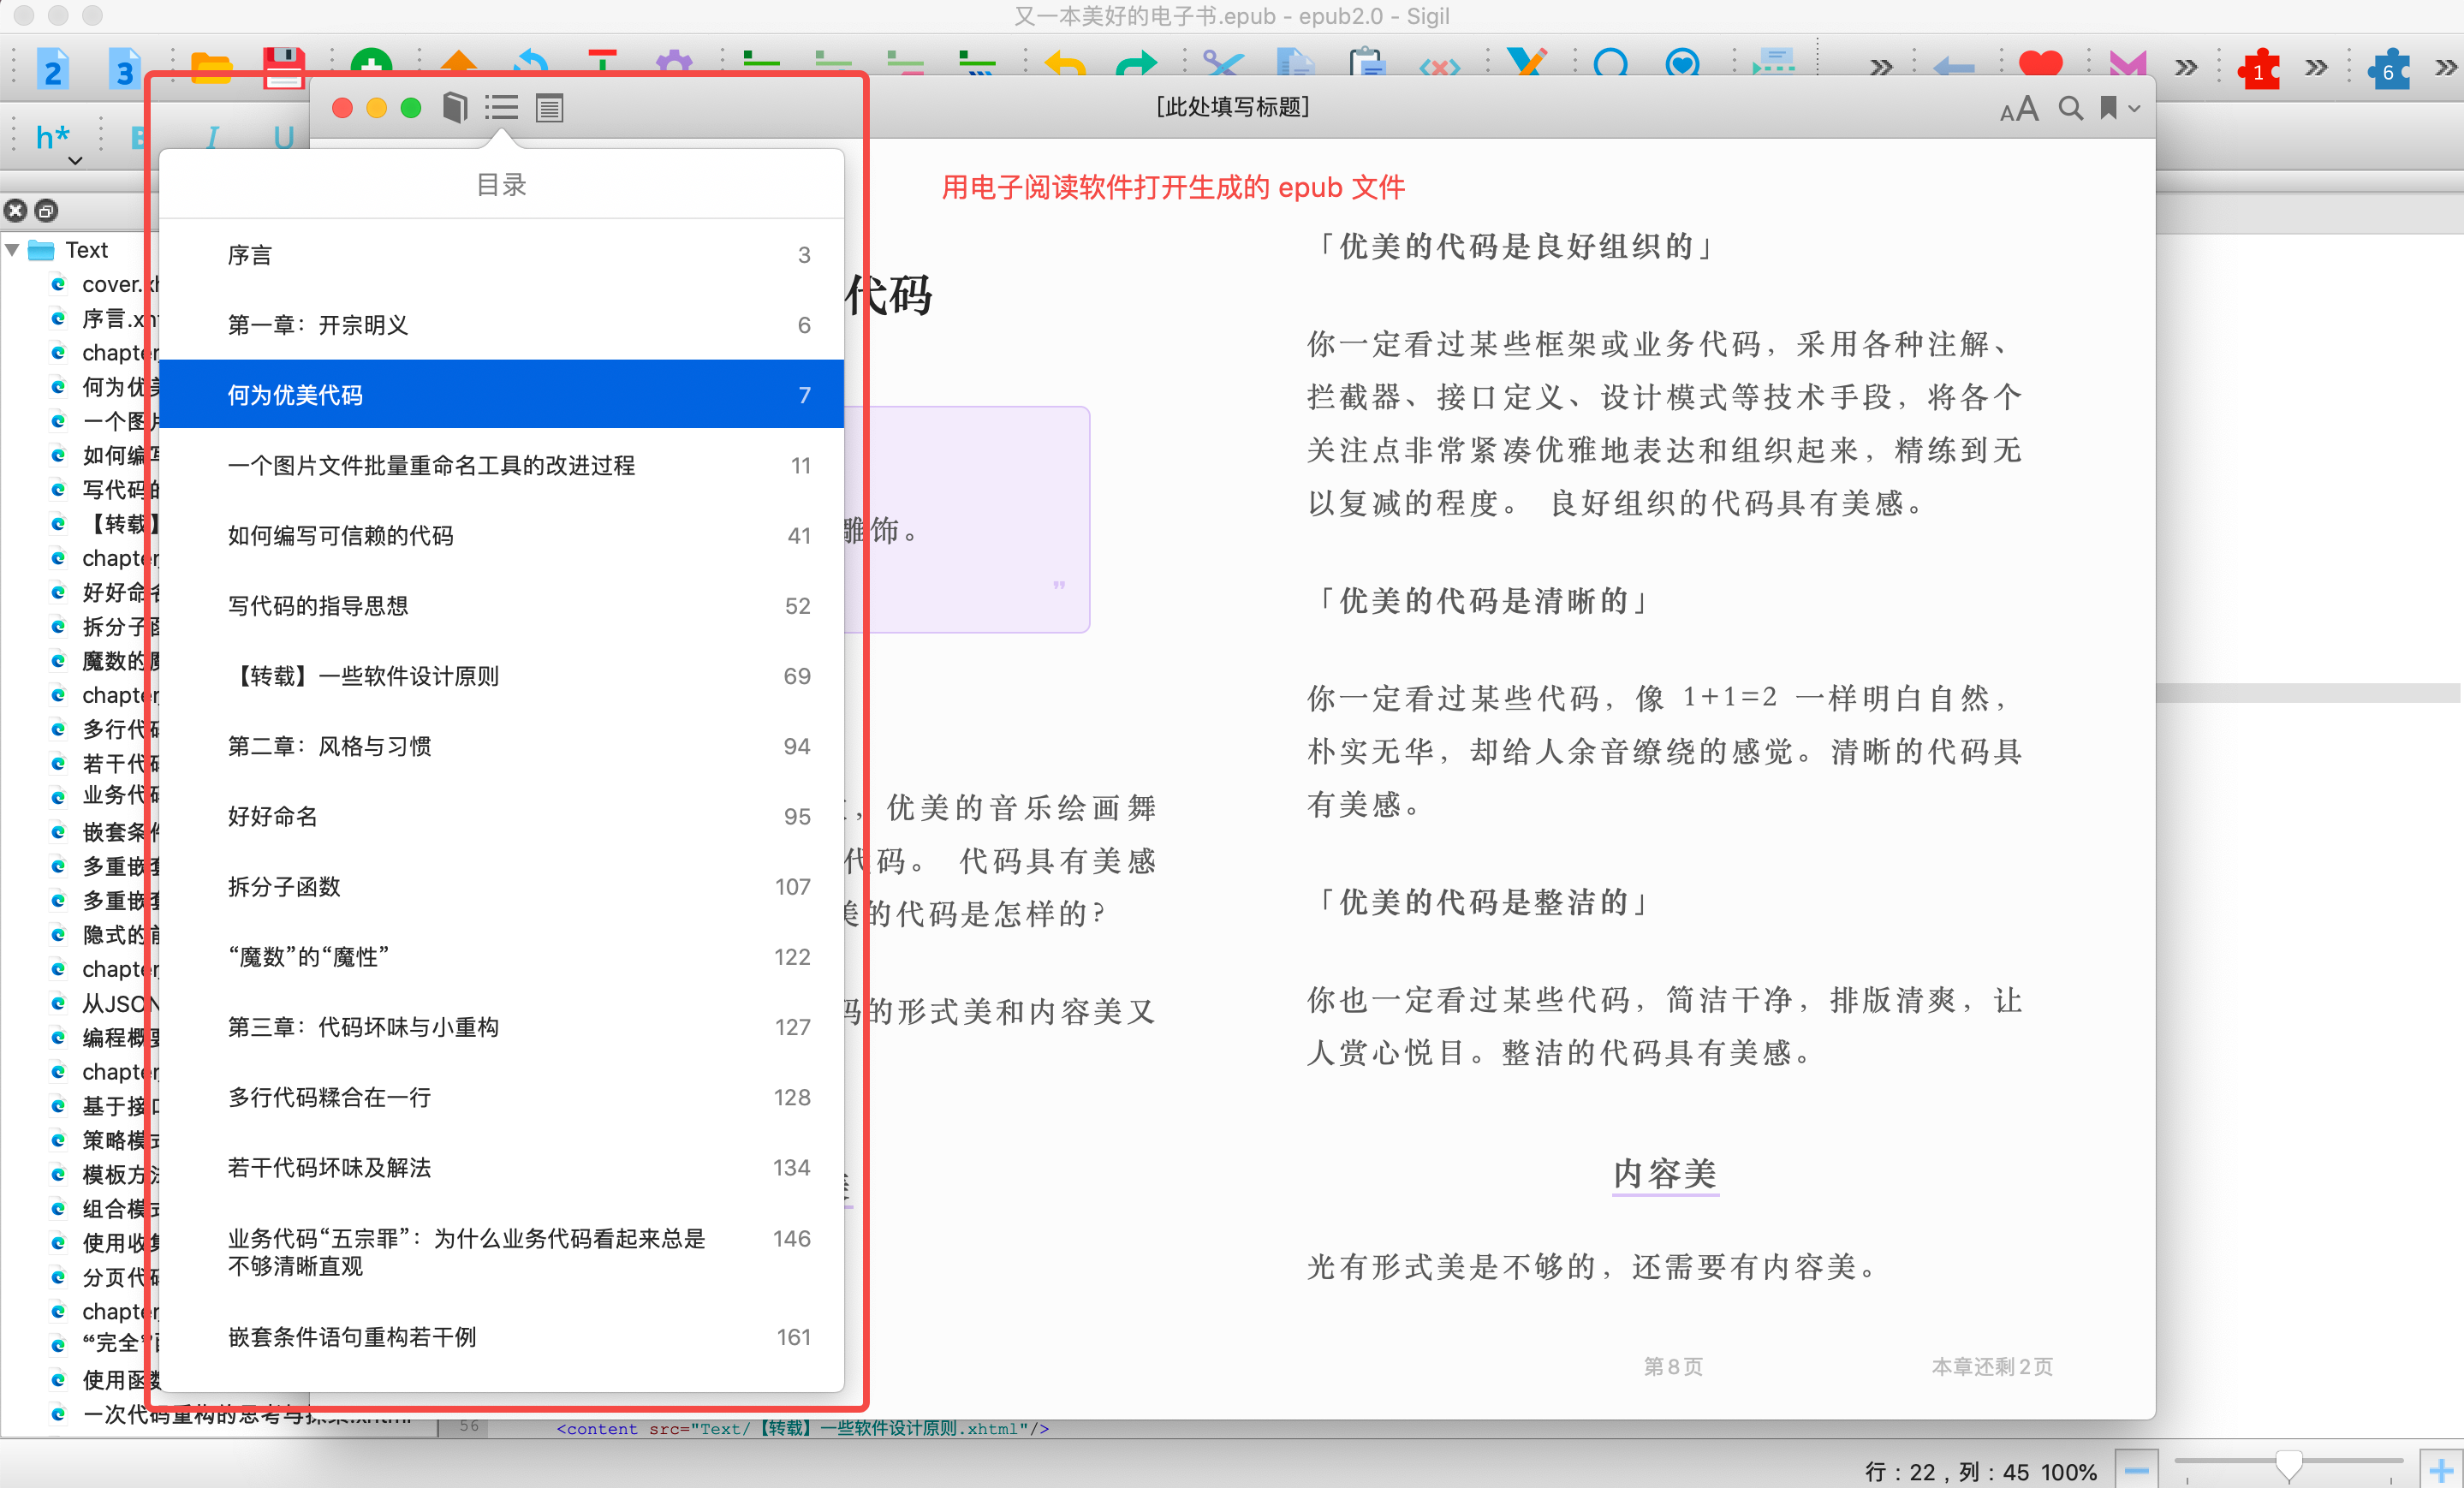2464x1488 pixels.
Task: Select the paste clipboard icon
Action: point(1367,63)
